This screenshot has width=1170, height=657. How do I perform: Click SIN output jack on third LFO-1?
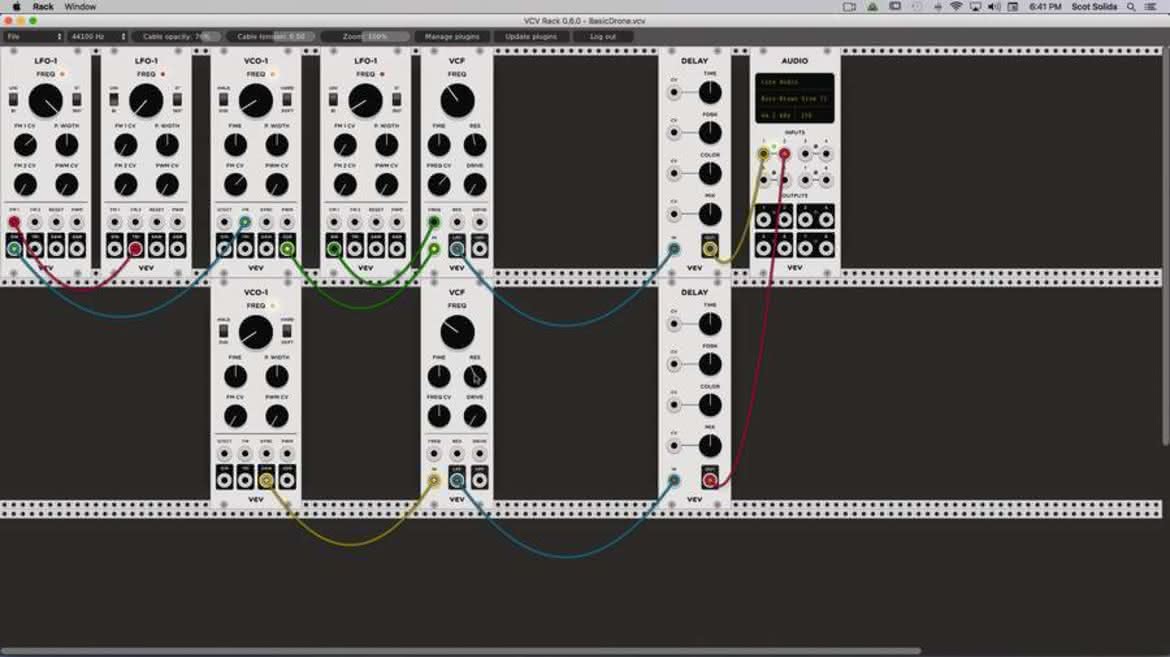click(334, 249)
